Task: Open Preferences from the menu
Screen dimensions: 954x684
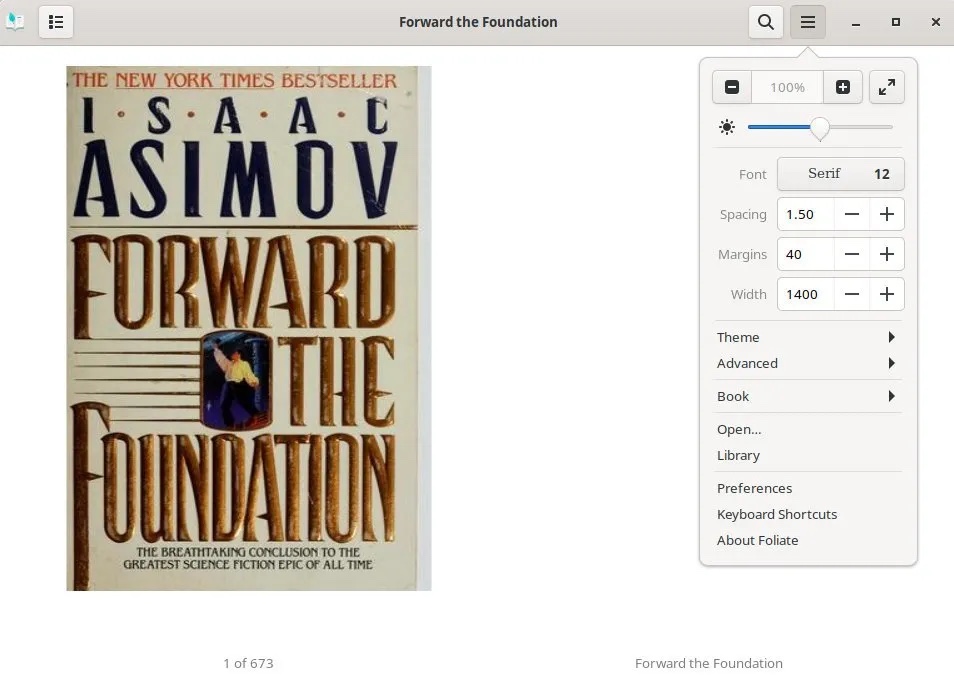Action: coord(754,488)
